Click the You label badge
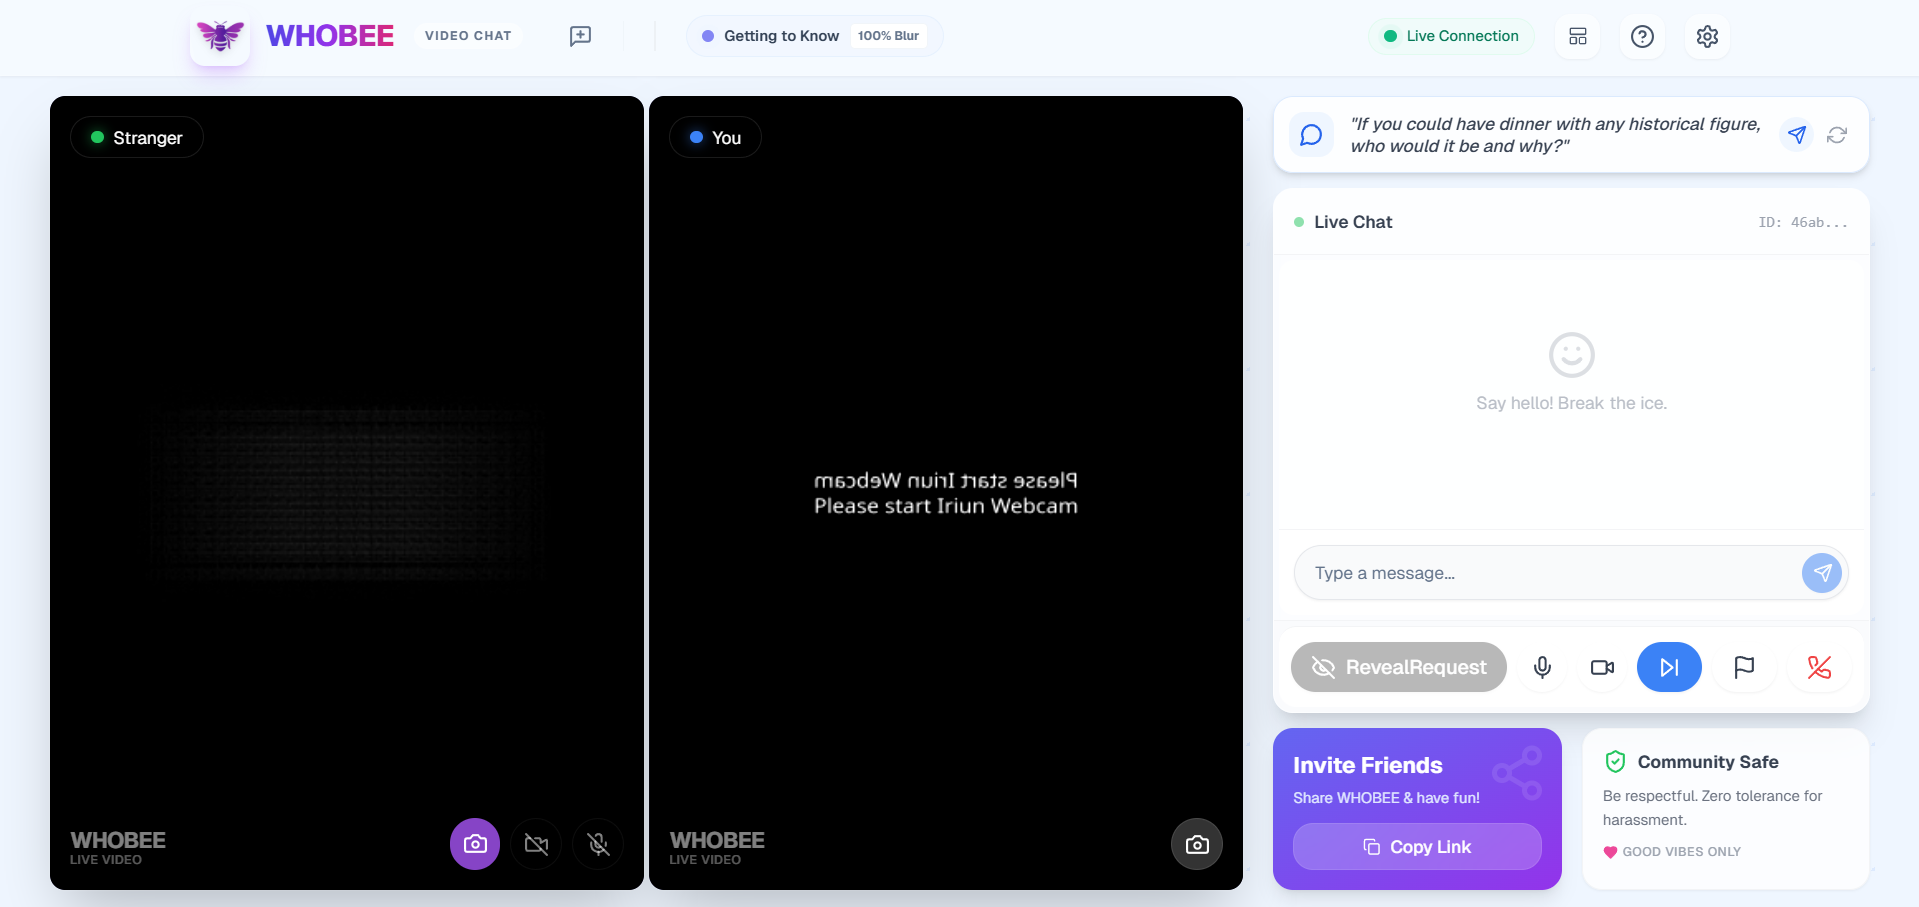This screenshot has width=1919, height=907. [x=715, y=137]
